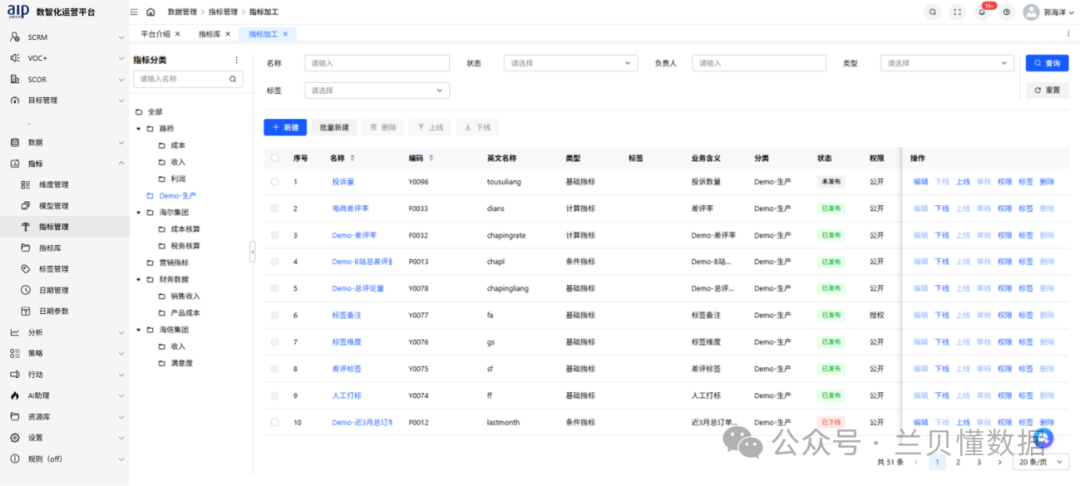The height and width of the screenshot is (486, 1080).
Task: Open the three-dot menu of 指标分类 panel
Action: (237, 60)
